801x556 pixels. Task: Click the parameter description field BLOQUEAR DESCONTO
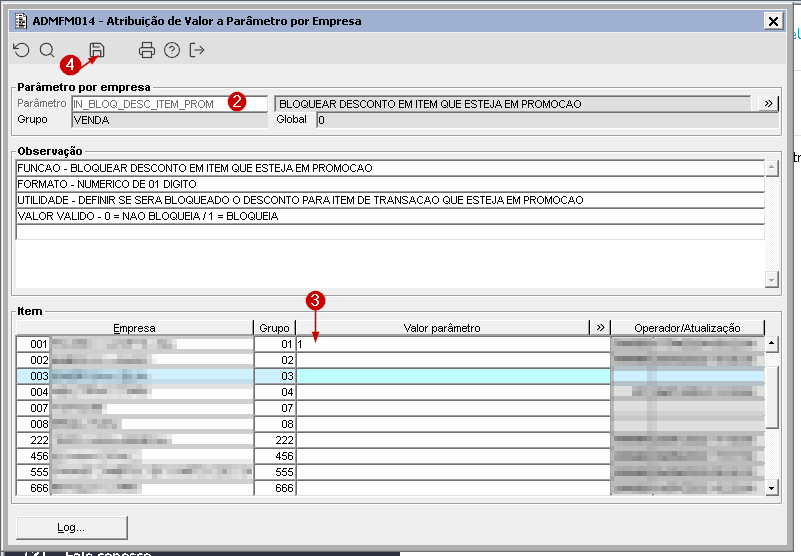click(513, 104)
